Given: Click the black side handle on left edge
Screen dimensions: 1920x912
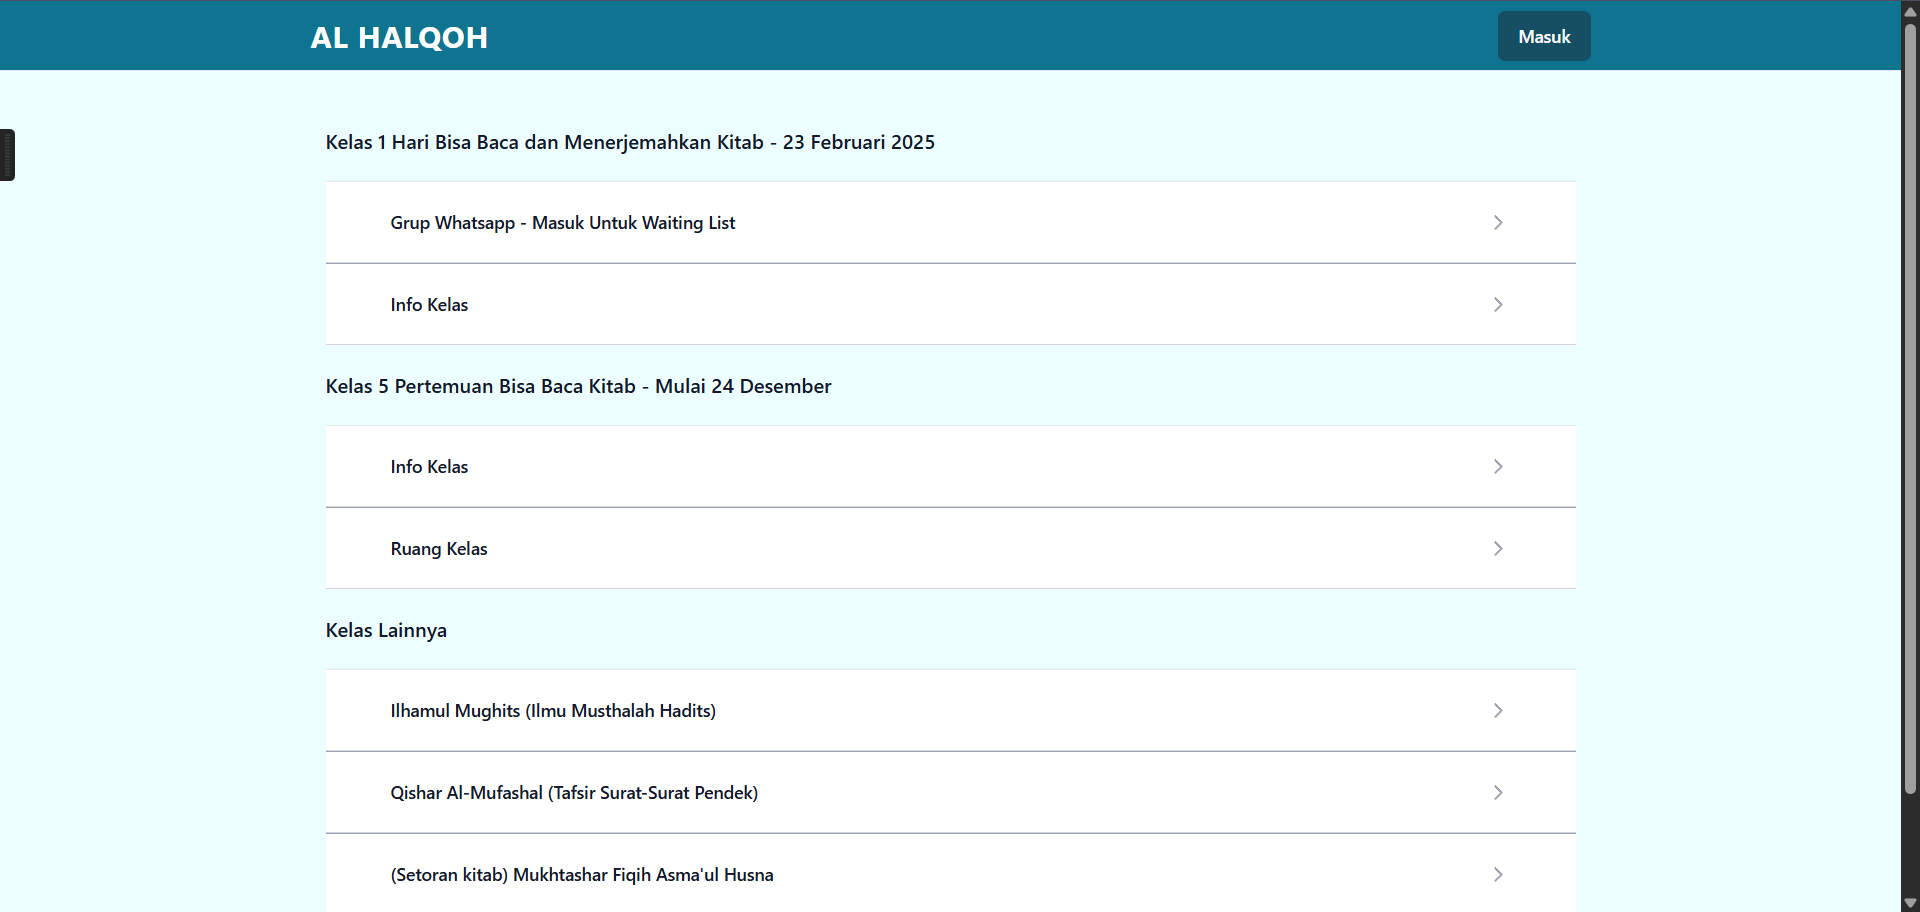Looking at the screenshot, I should coord(7,155).
